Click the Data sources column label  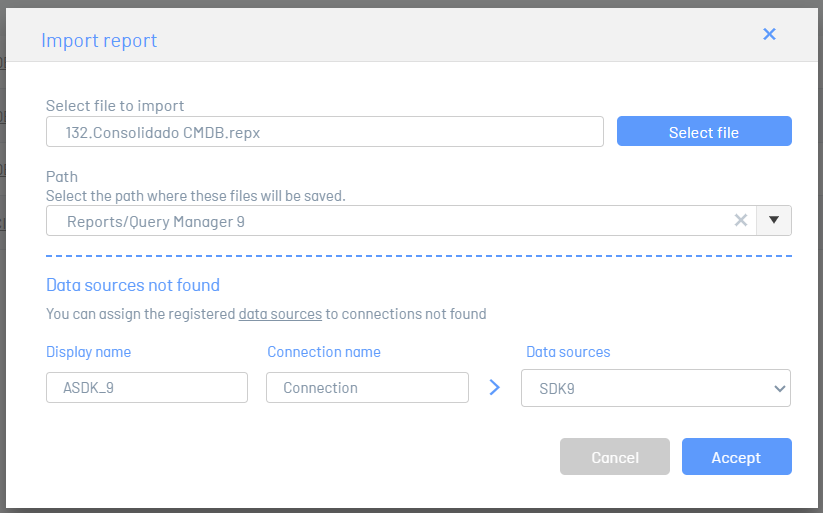click(568, 352)
